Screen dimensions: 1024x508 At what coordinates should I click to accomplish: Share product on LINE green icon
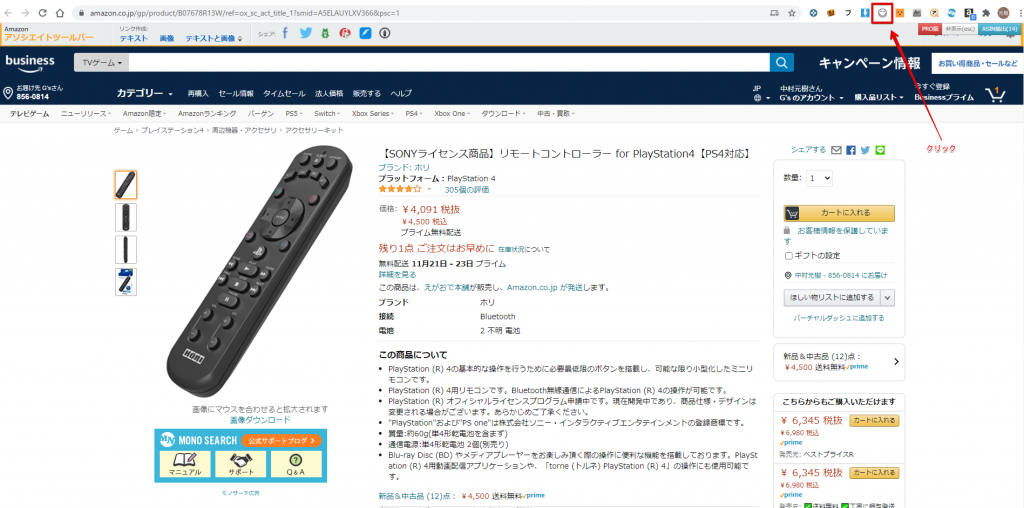(880, 150)
